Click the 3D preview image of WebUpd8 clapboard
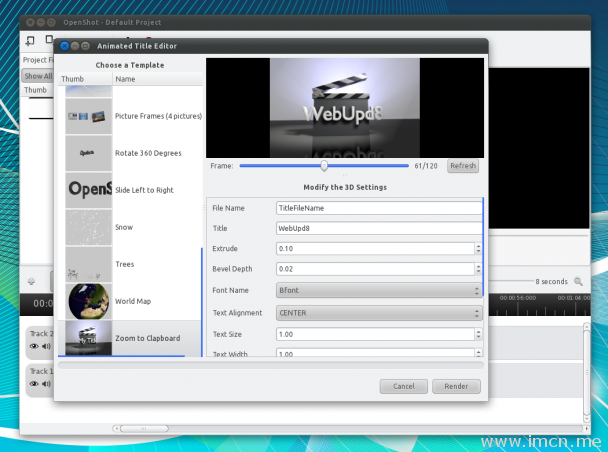 coord(345,108)
